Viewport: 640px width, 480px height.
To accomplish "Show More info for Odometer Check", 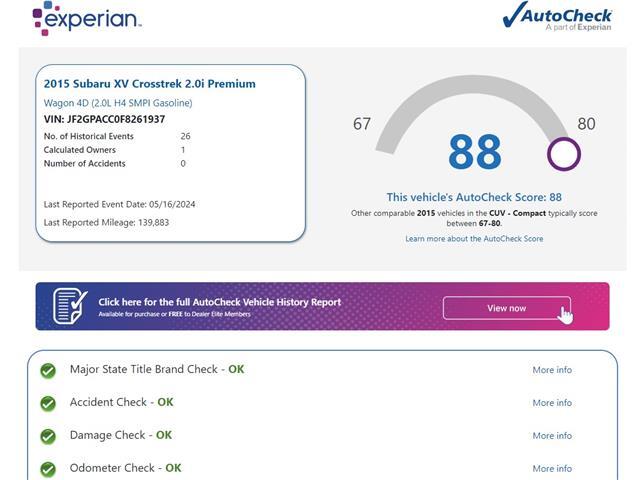I will [552, 468].
